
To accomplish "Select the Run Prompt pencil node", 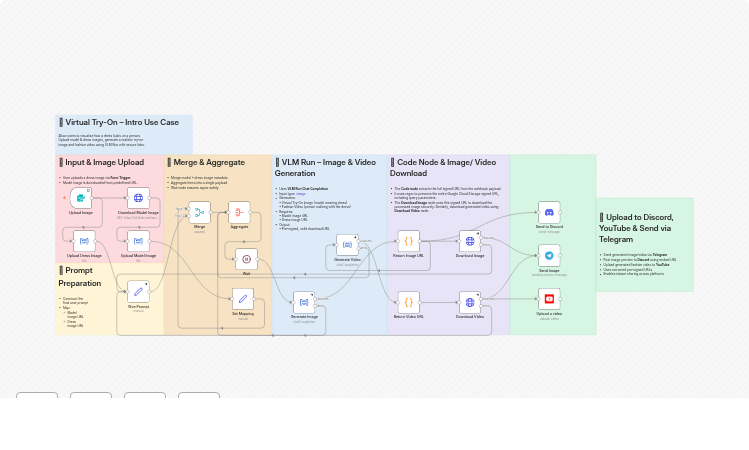I will (x=138, y=291).
